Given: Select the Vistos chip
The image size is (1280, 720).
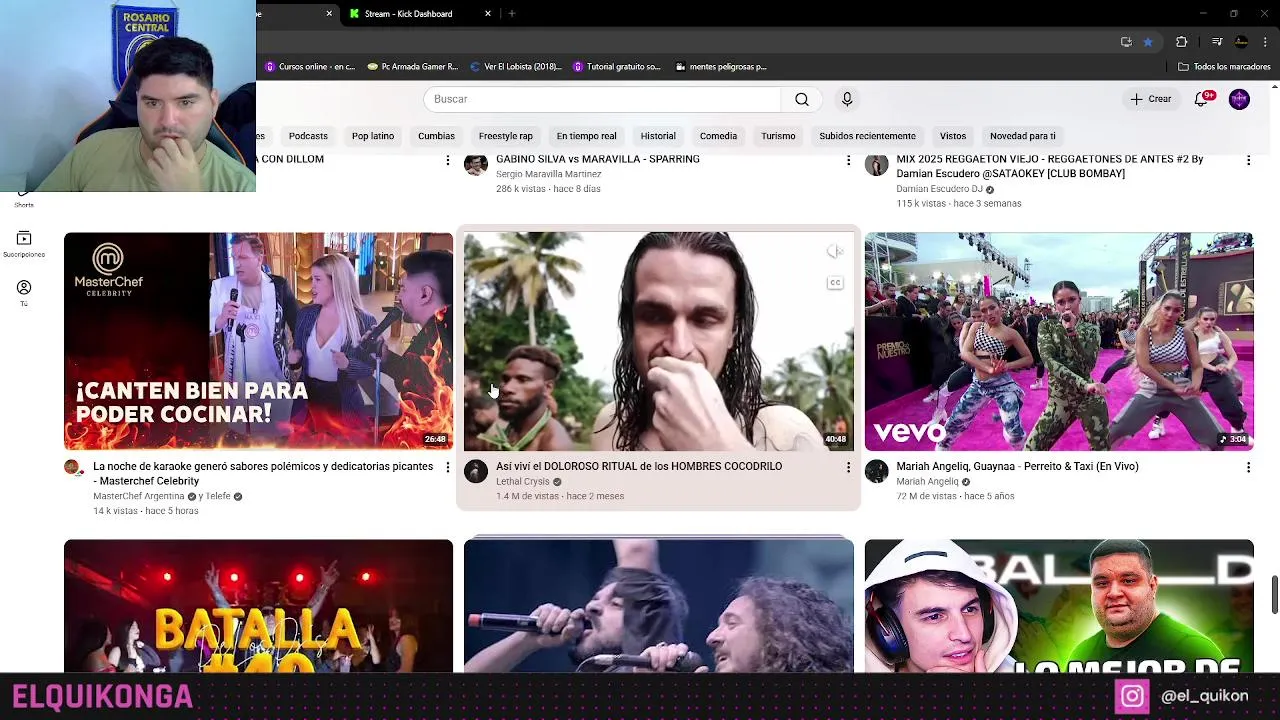Looking at the screenshot, I should coord(953,136).
